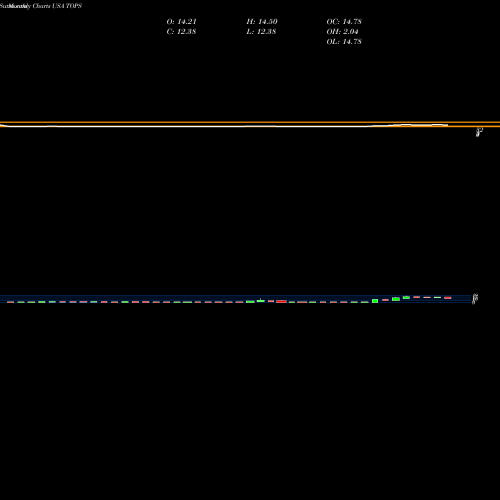Click the green candlestick with the upper wick
This screenshot has width=500, height=500.
(260, 301)
